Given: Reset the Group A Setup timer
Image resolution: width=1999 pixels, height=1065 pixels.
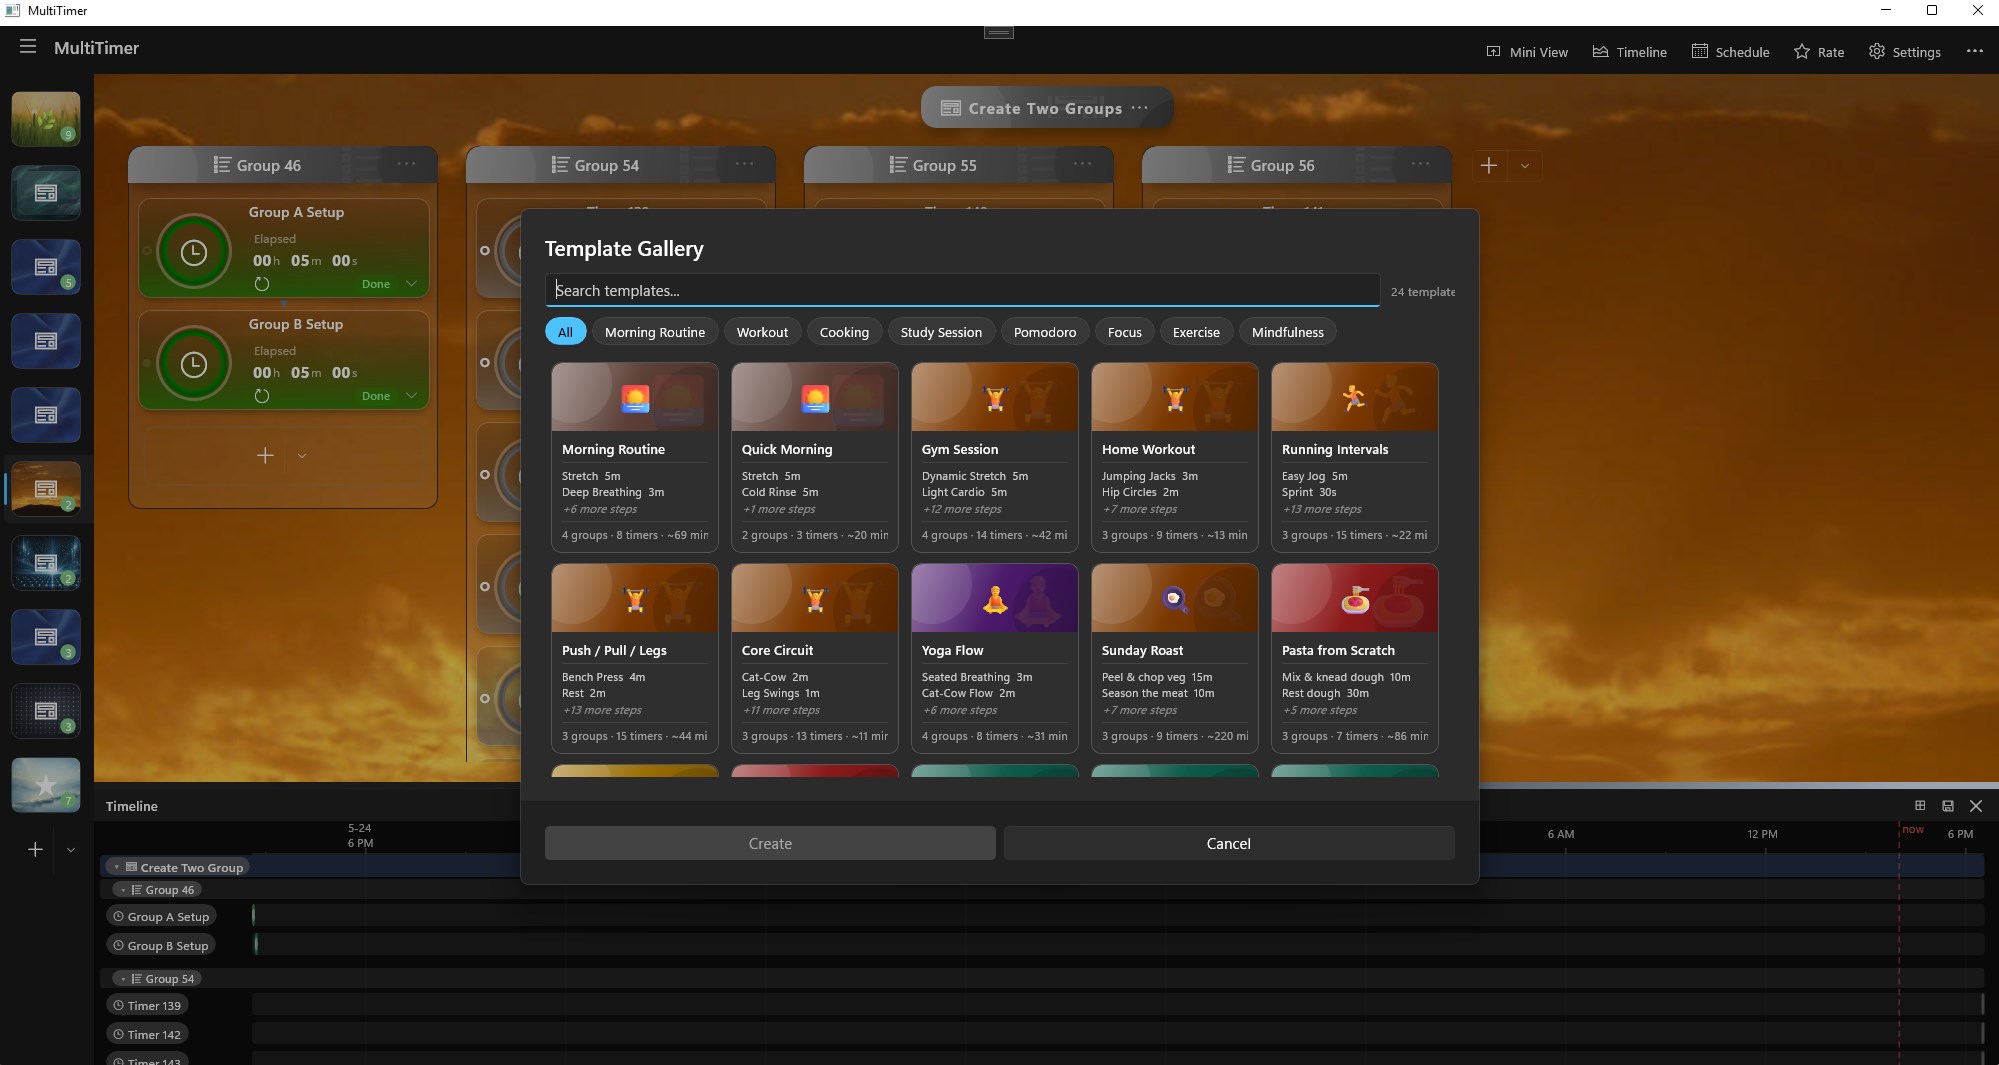Looking at the screenshot, I should coord(262,284).
